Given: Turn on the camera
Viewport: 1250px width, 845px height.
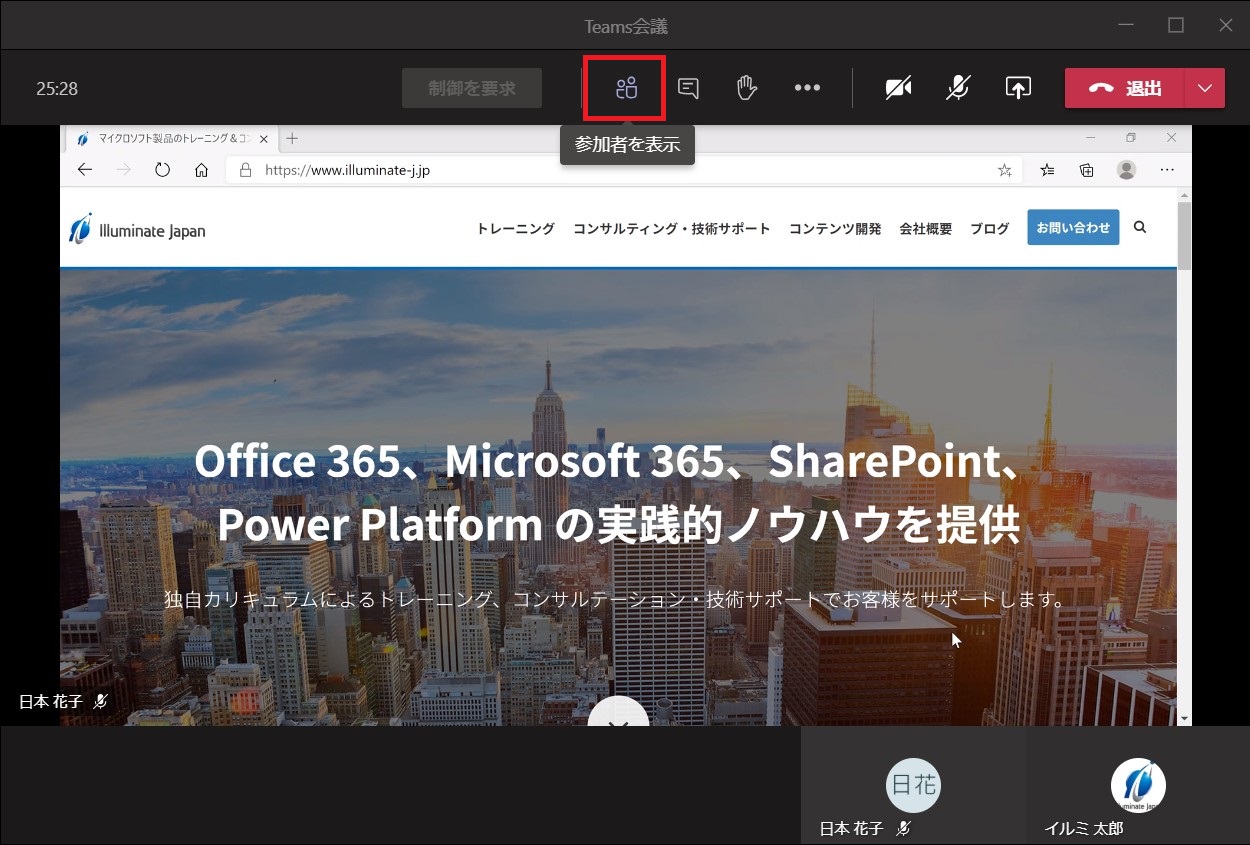Looking at the screenshot, I should [x=898, y=88].
